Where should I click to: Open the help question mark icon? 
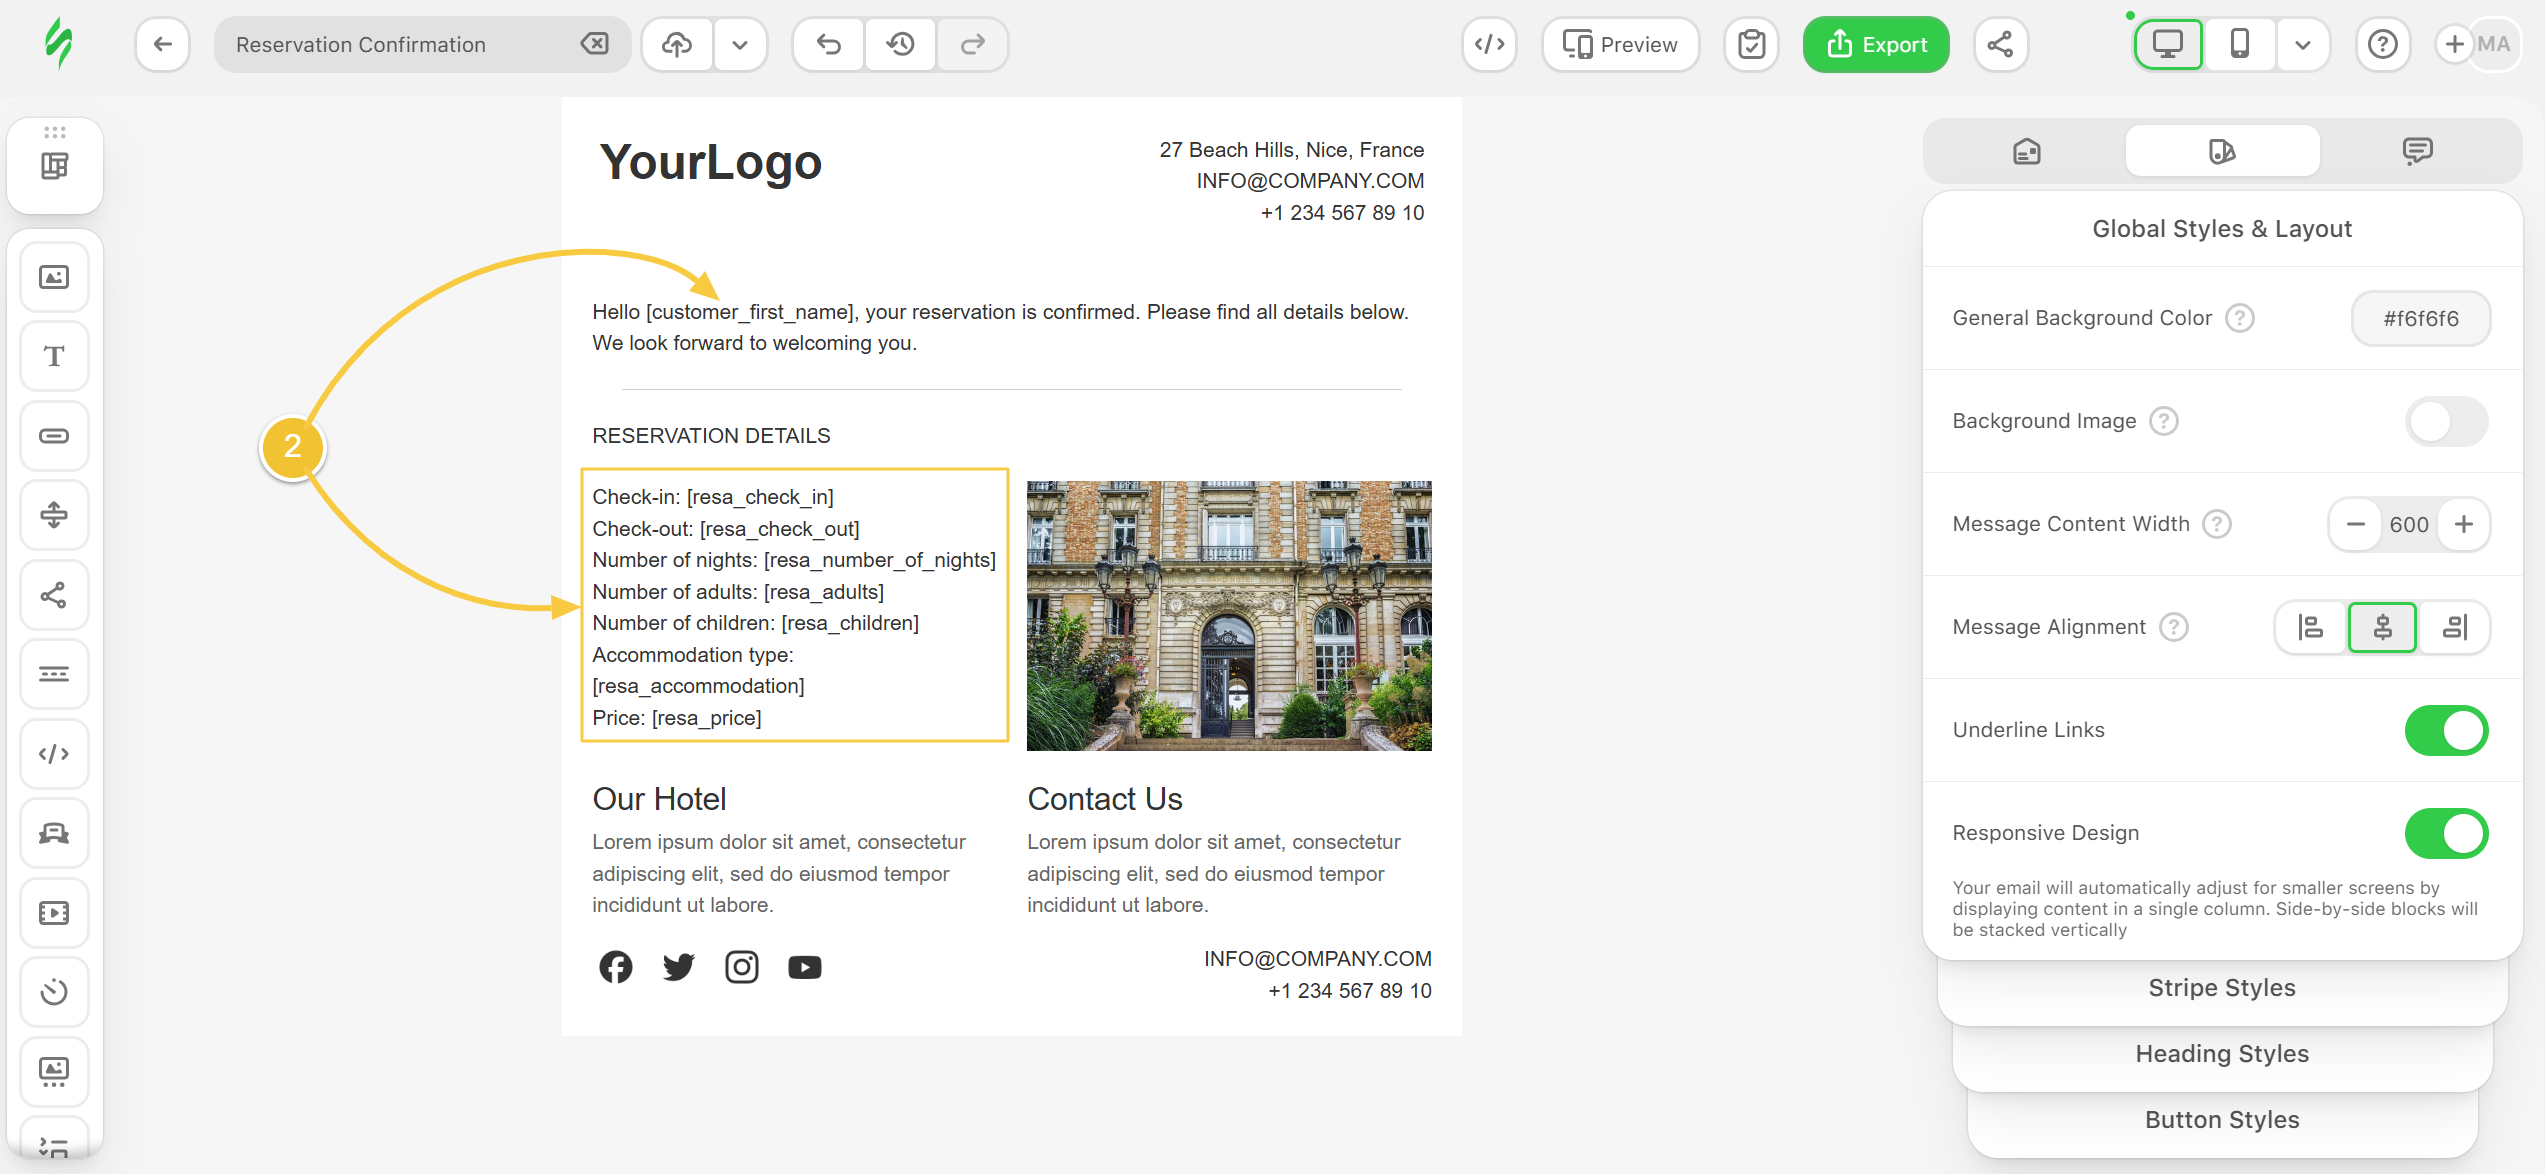coord(2383,44)
